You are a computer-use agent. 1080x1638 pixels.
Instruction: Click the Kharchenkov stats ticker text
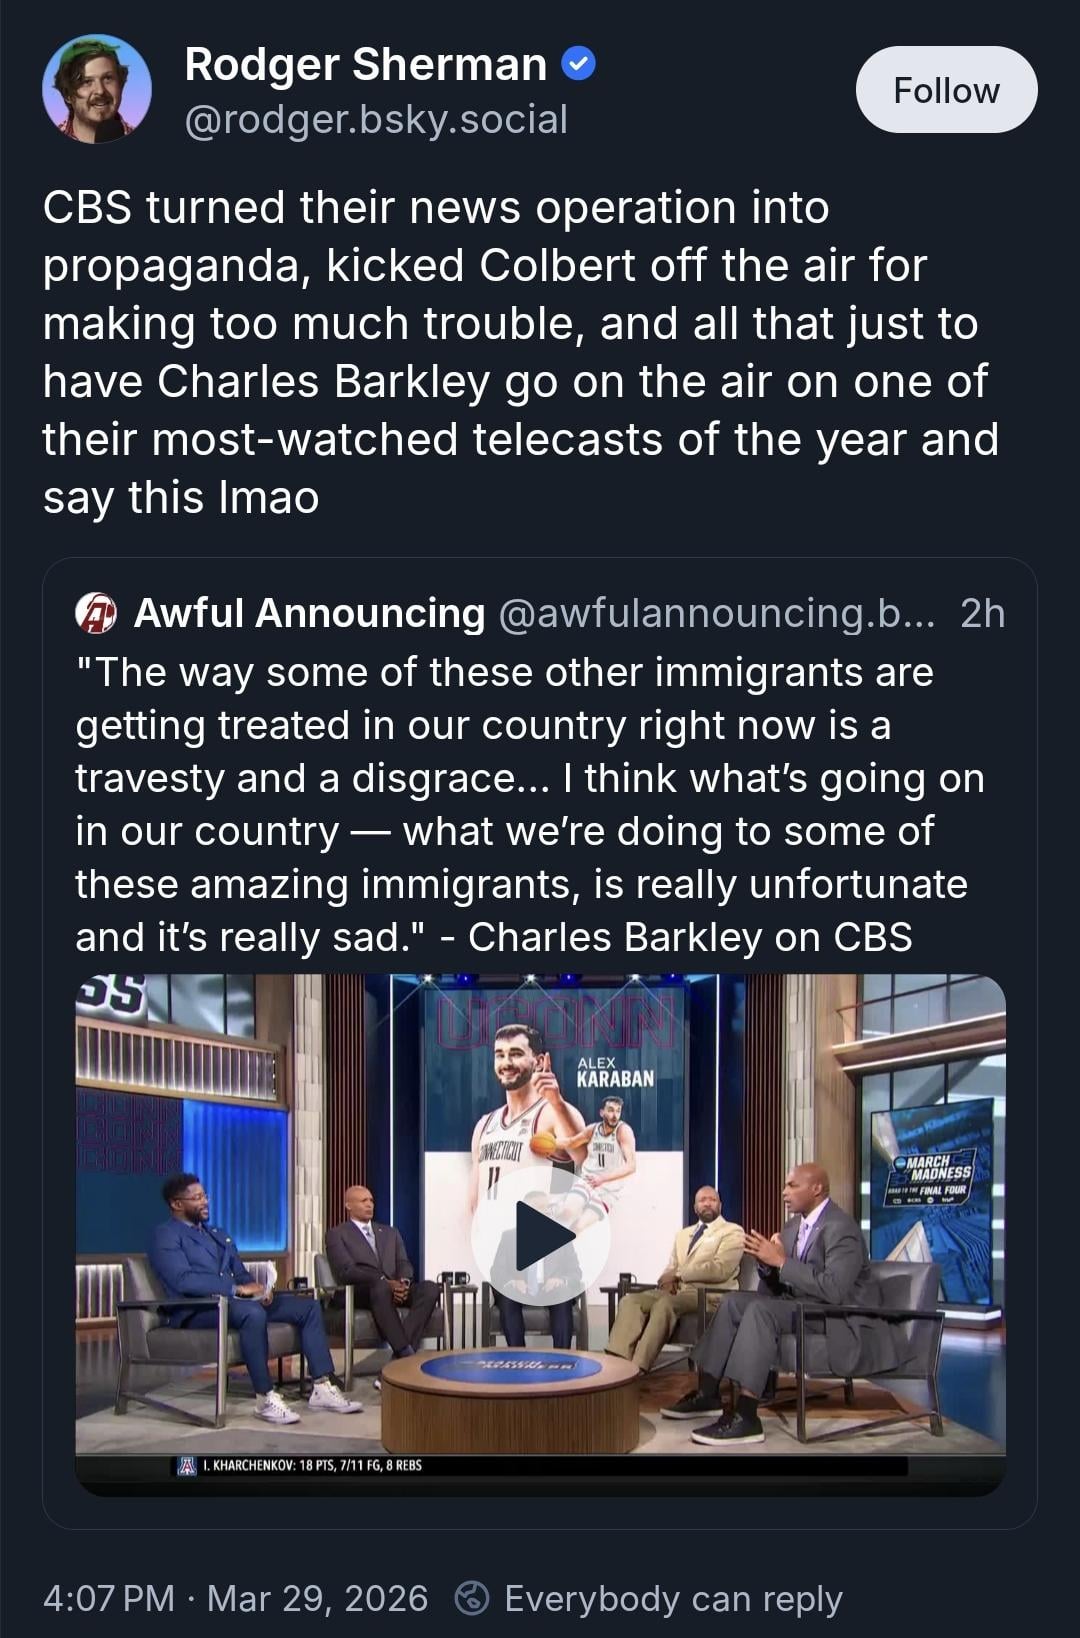(x=312, y=1466)
